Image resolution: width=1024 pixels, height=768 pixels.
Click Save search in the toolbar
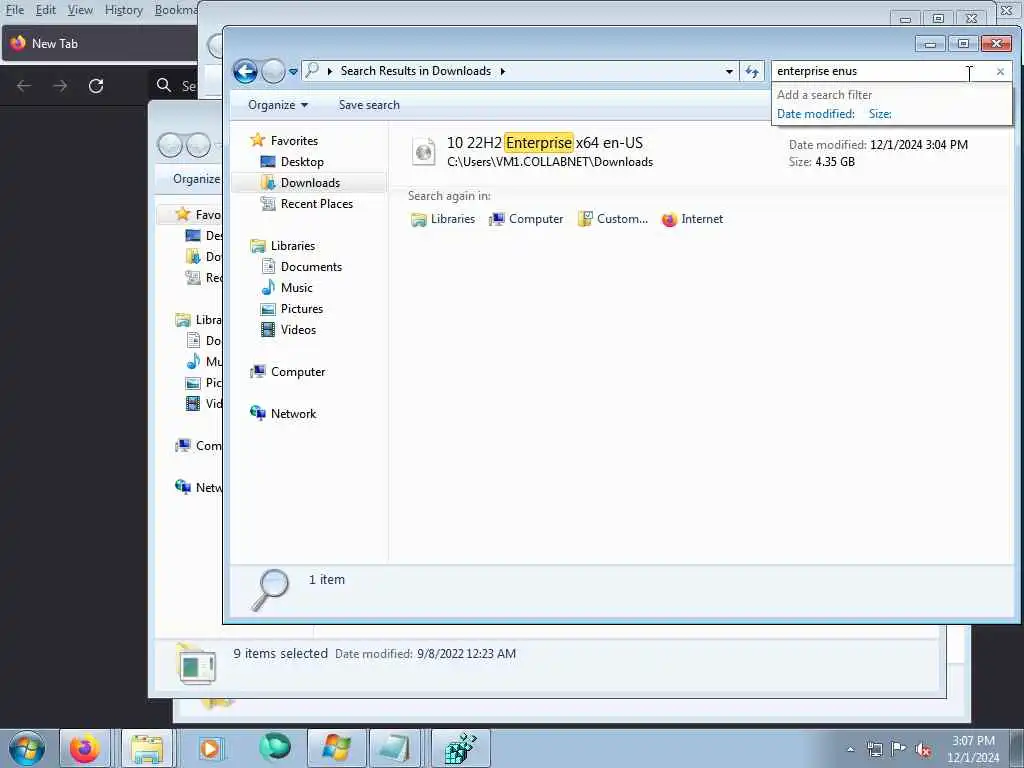pyautogui.click(x=369, y=104)
